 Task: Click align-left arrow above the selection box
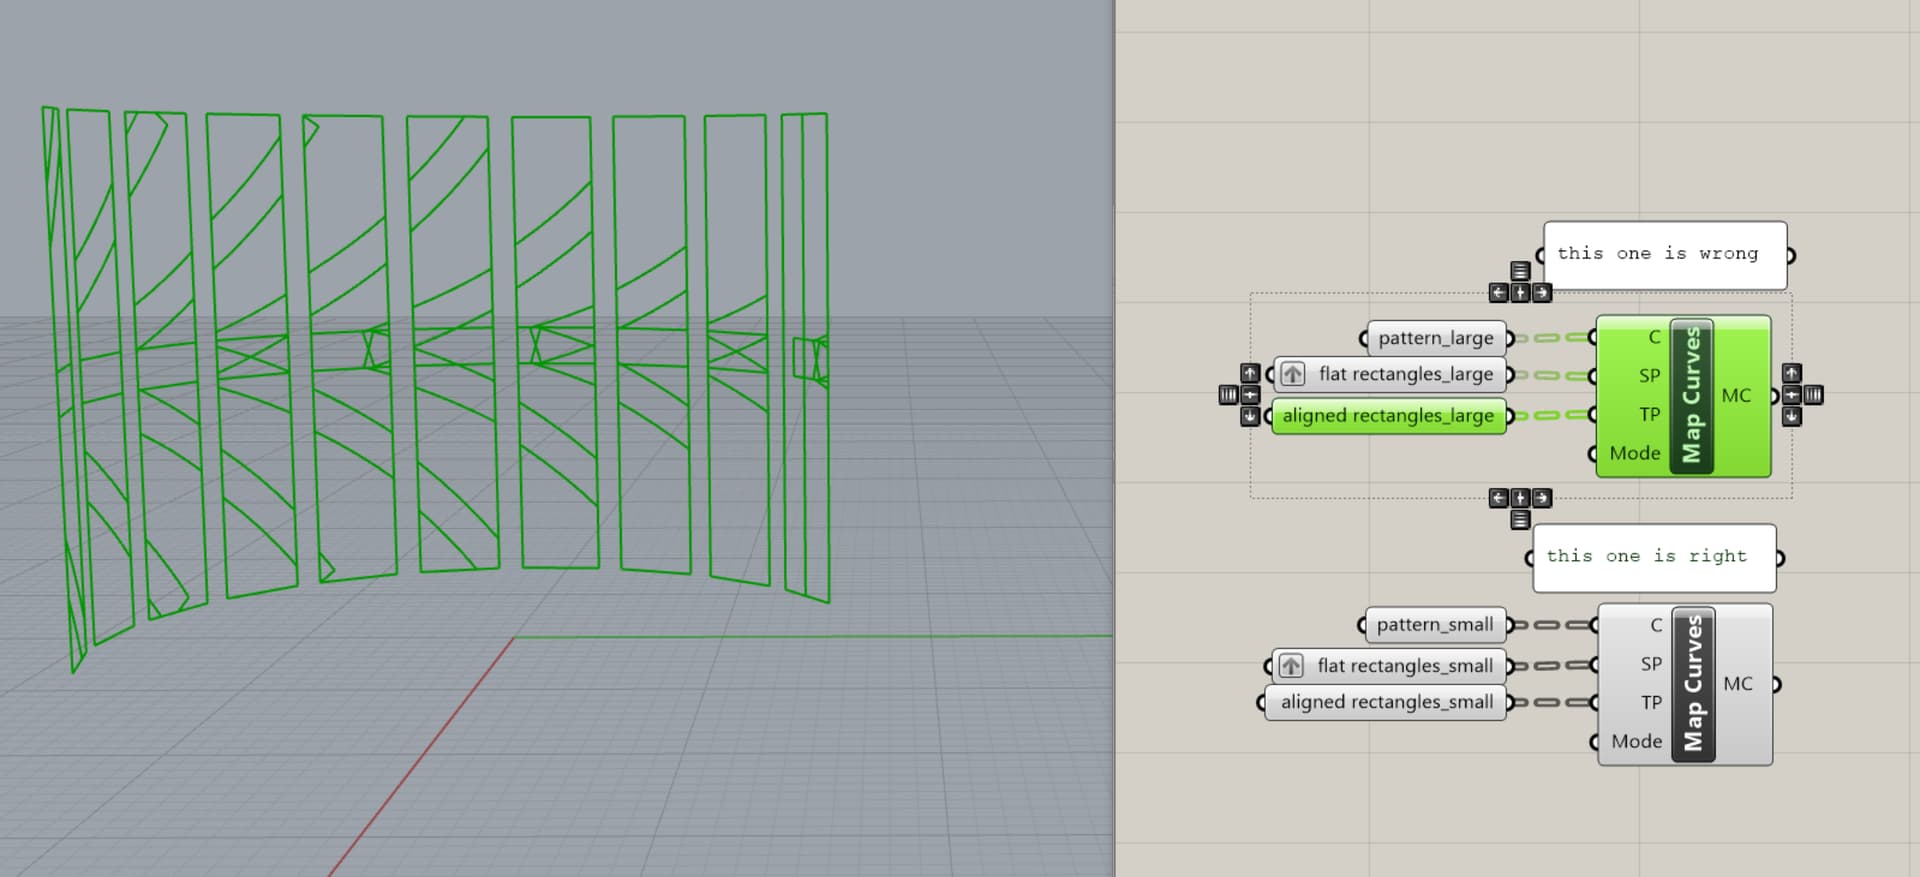1498,293
